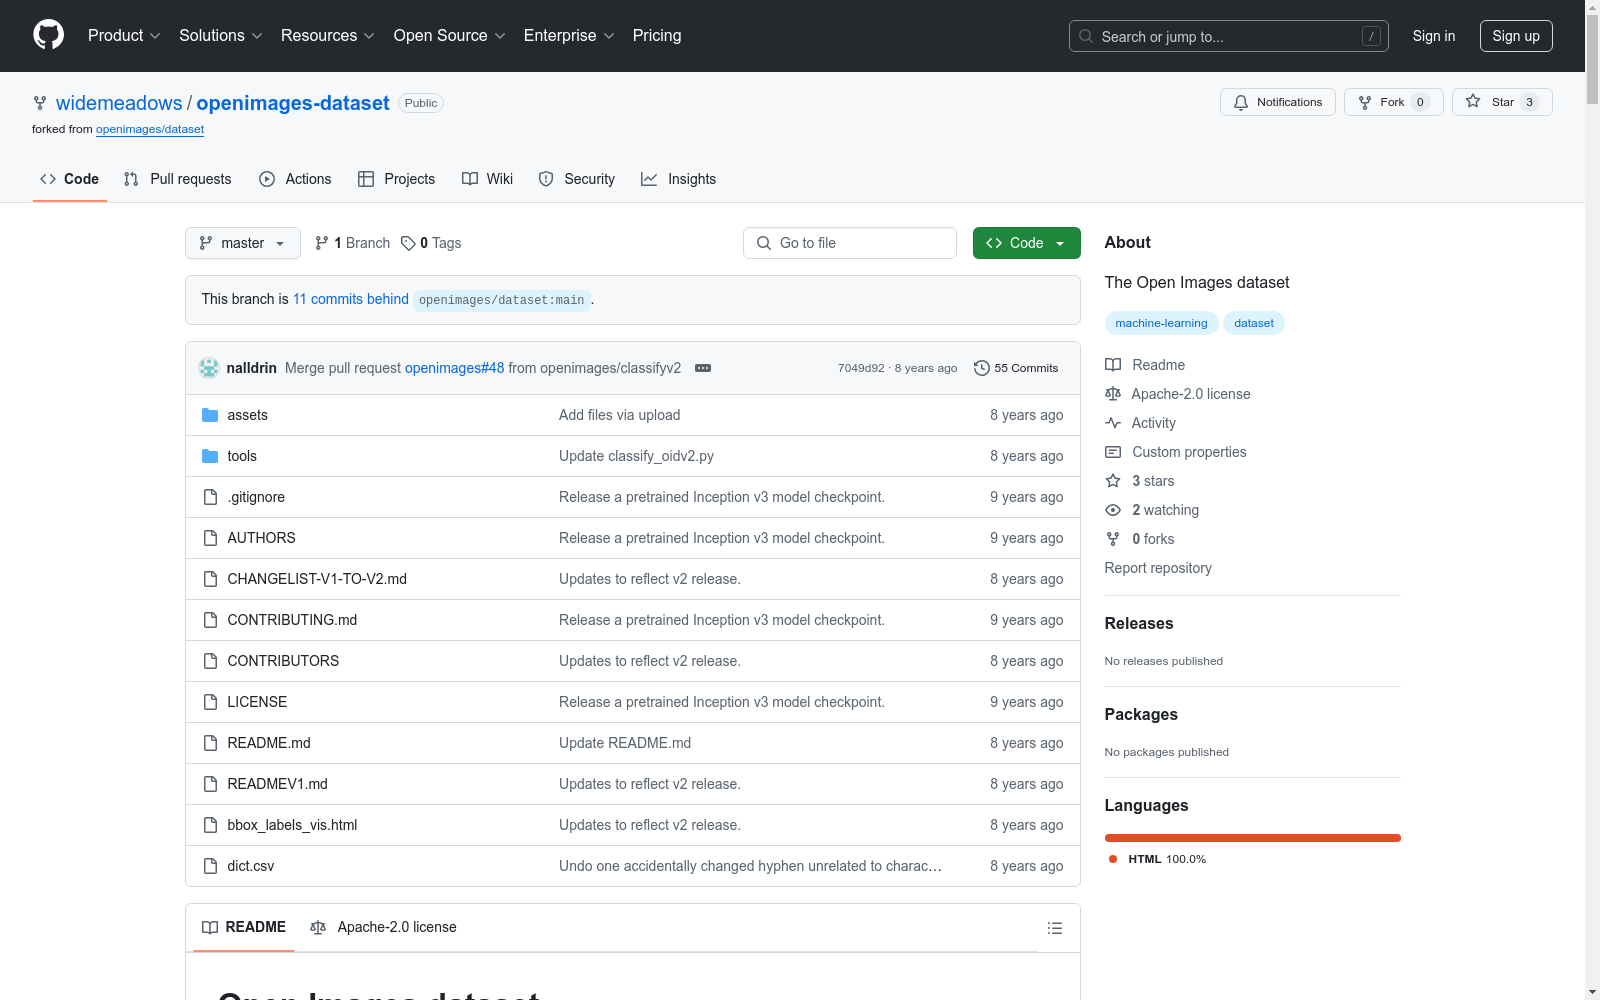Screen dimensions: 1600x1000
Task: Click the dataset topic tag
Action: 1254,323
